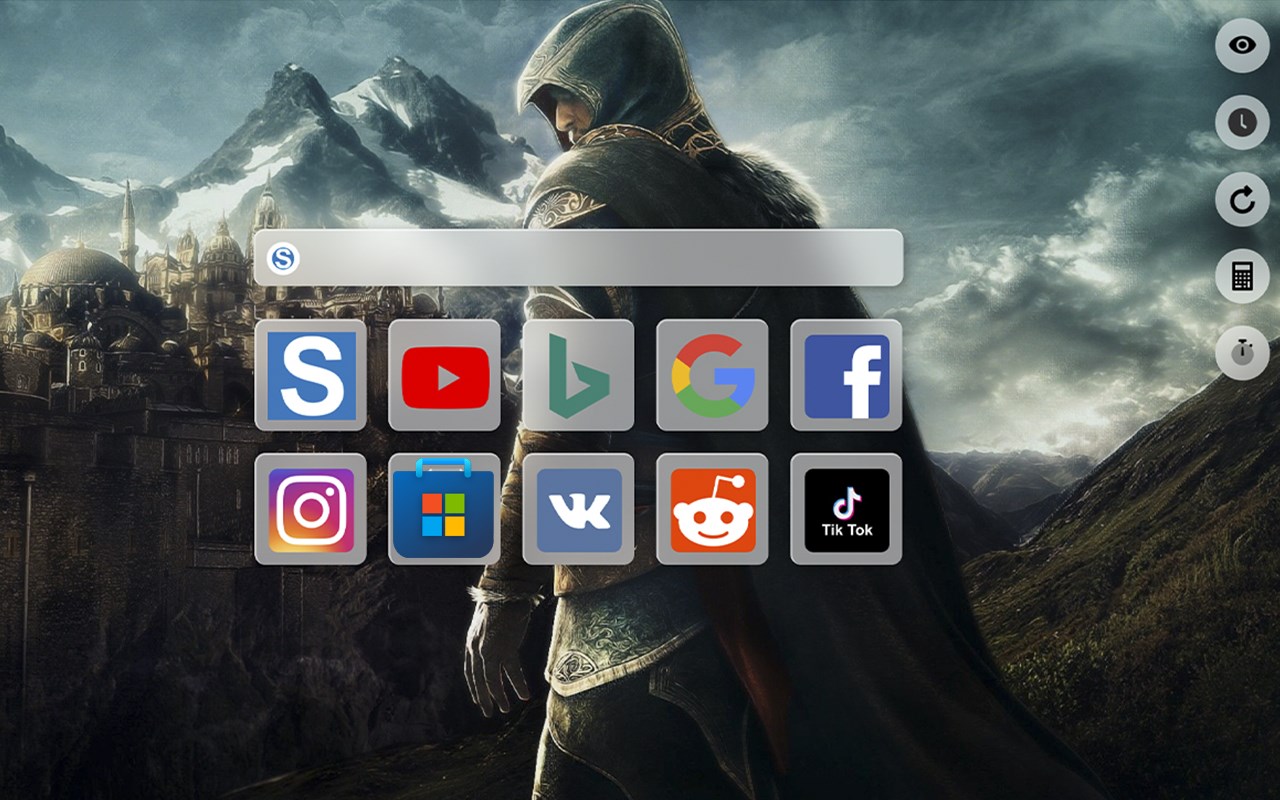The width and height of the screenshot is (1280, 800).
Task: Focus the search bar input field
Action: (x=578, y=258)
